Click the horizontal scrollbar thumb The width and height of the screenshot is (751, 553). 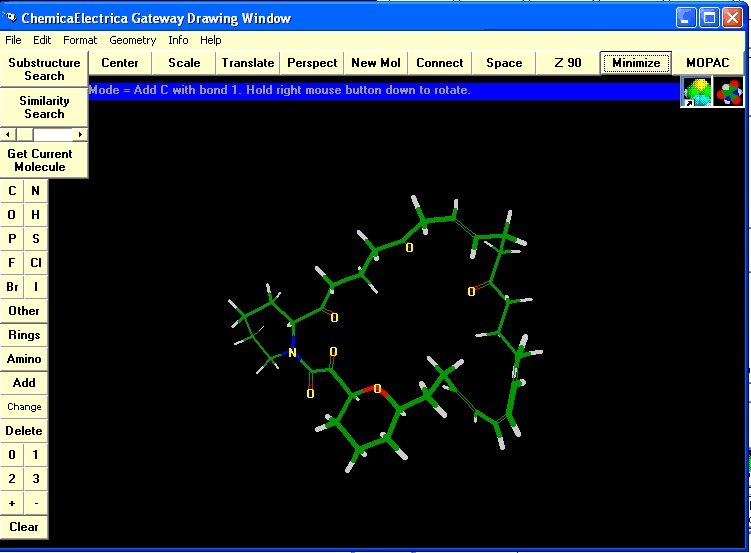click(24, 135)
